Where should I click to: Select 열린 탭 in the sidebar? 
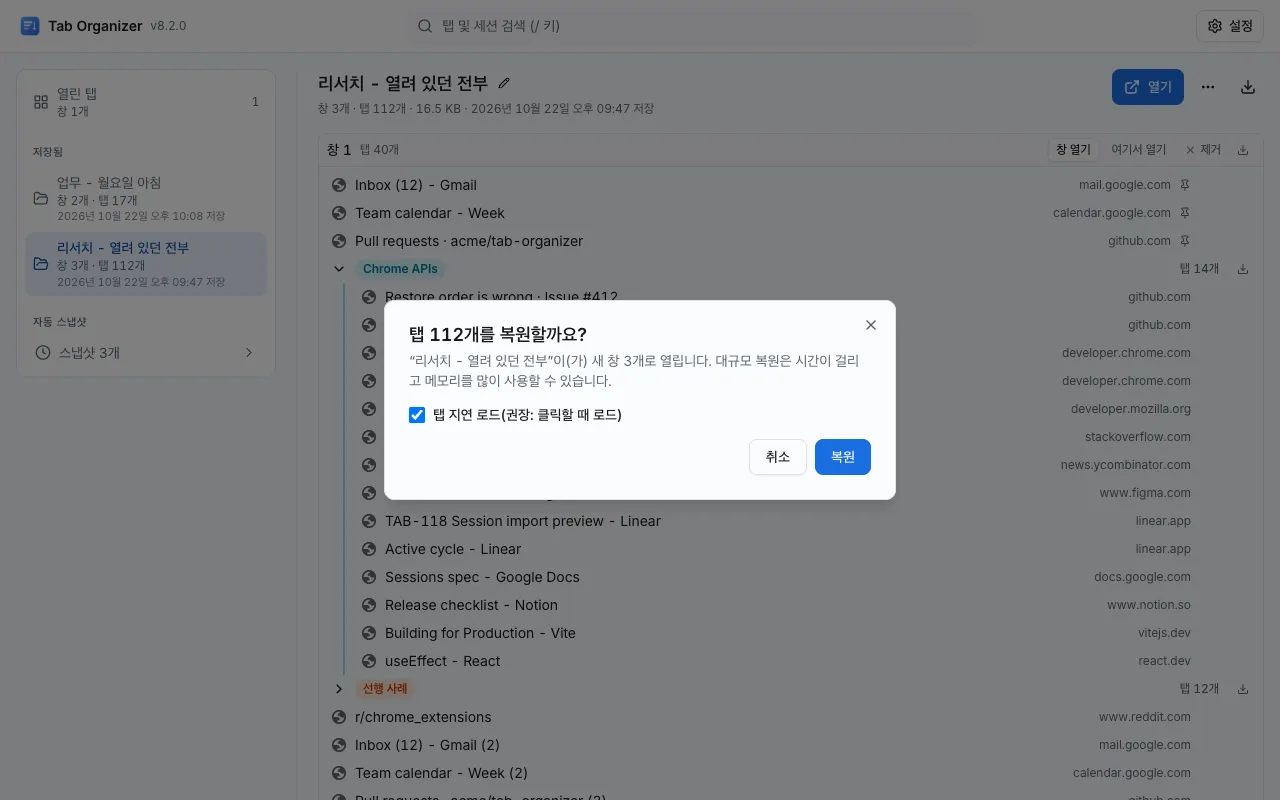pos(146,102)
